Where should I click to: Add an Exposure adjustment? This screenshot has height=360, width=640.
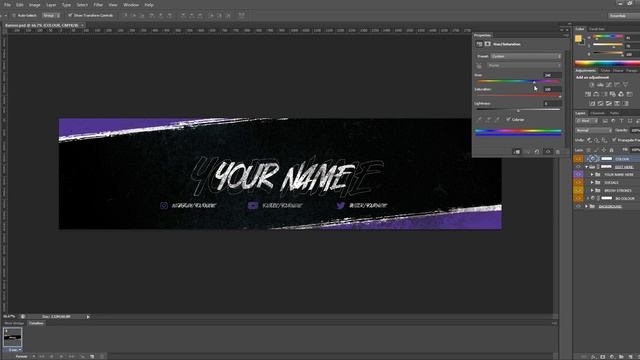(x=617, y=85)
